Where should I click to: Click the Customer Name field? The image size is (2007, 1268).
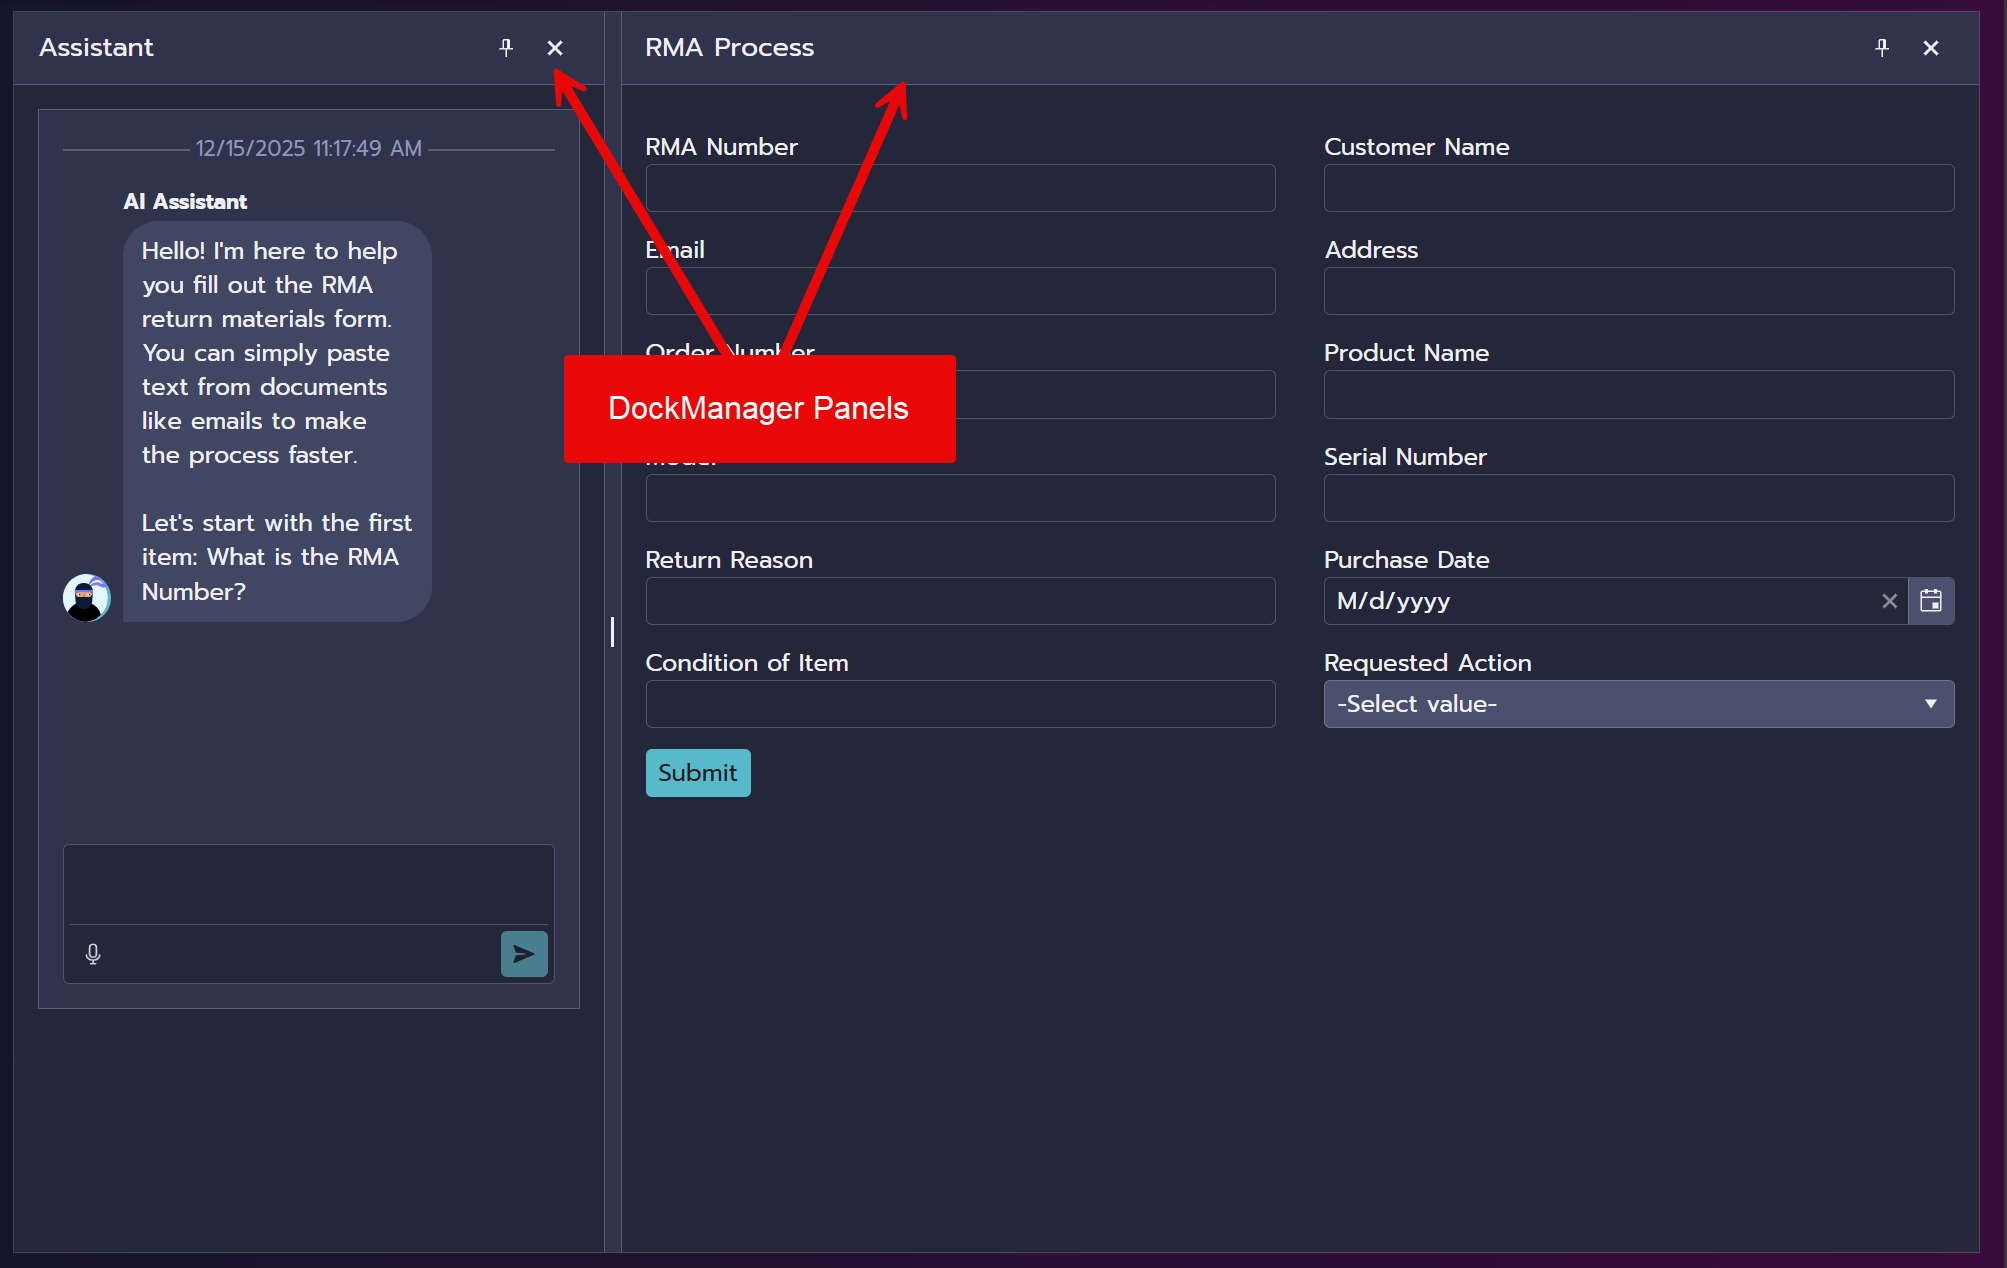pos(1637,188)
